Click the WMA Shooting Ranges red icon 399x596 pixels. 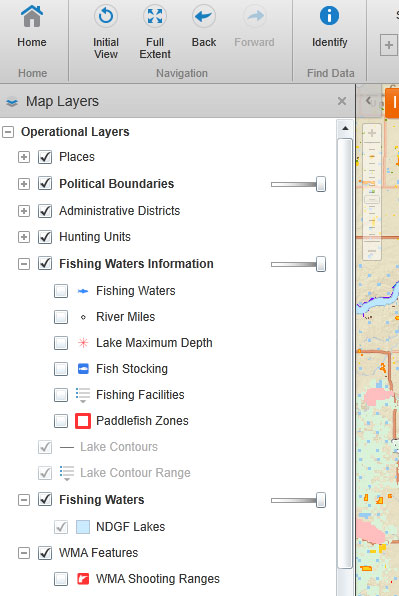point(83,579)
